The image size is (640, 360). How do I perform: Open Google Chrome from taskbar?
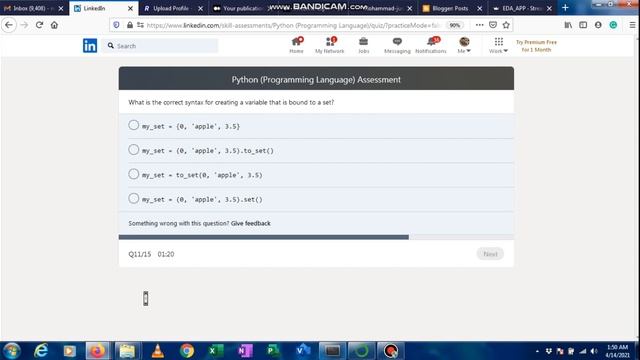point(187,351)
